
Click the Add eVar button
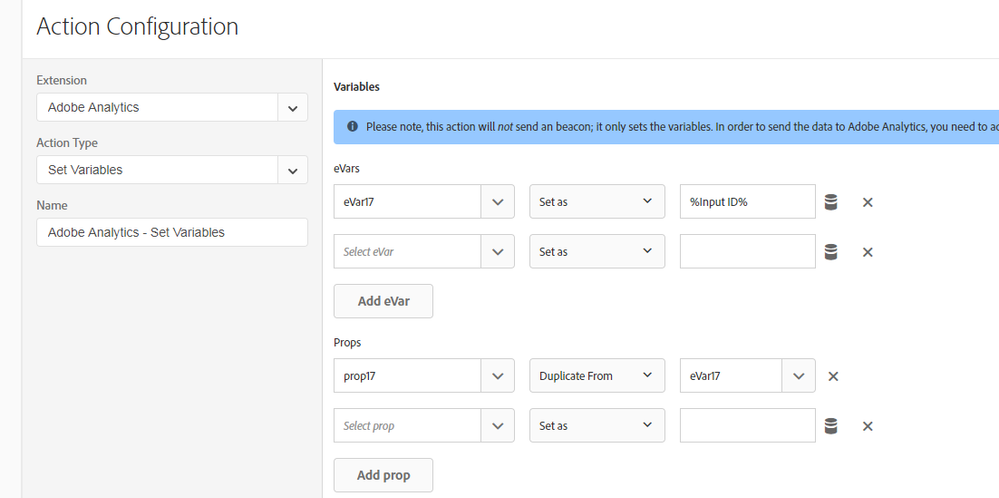[383, 301]
